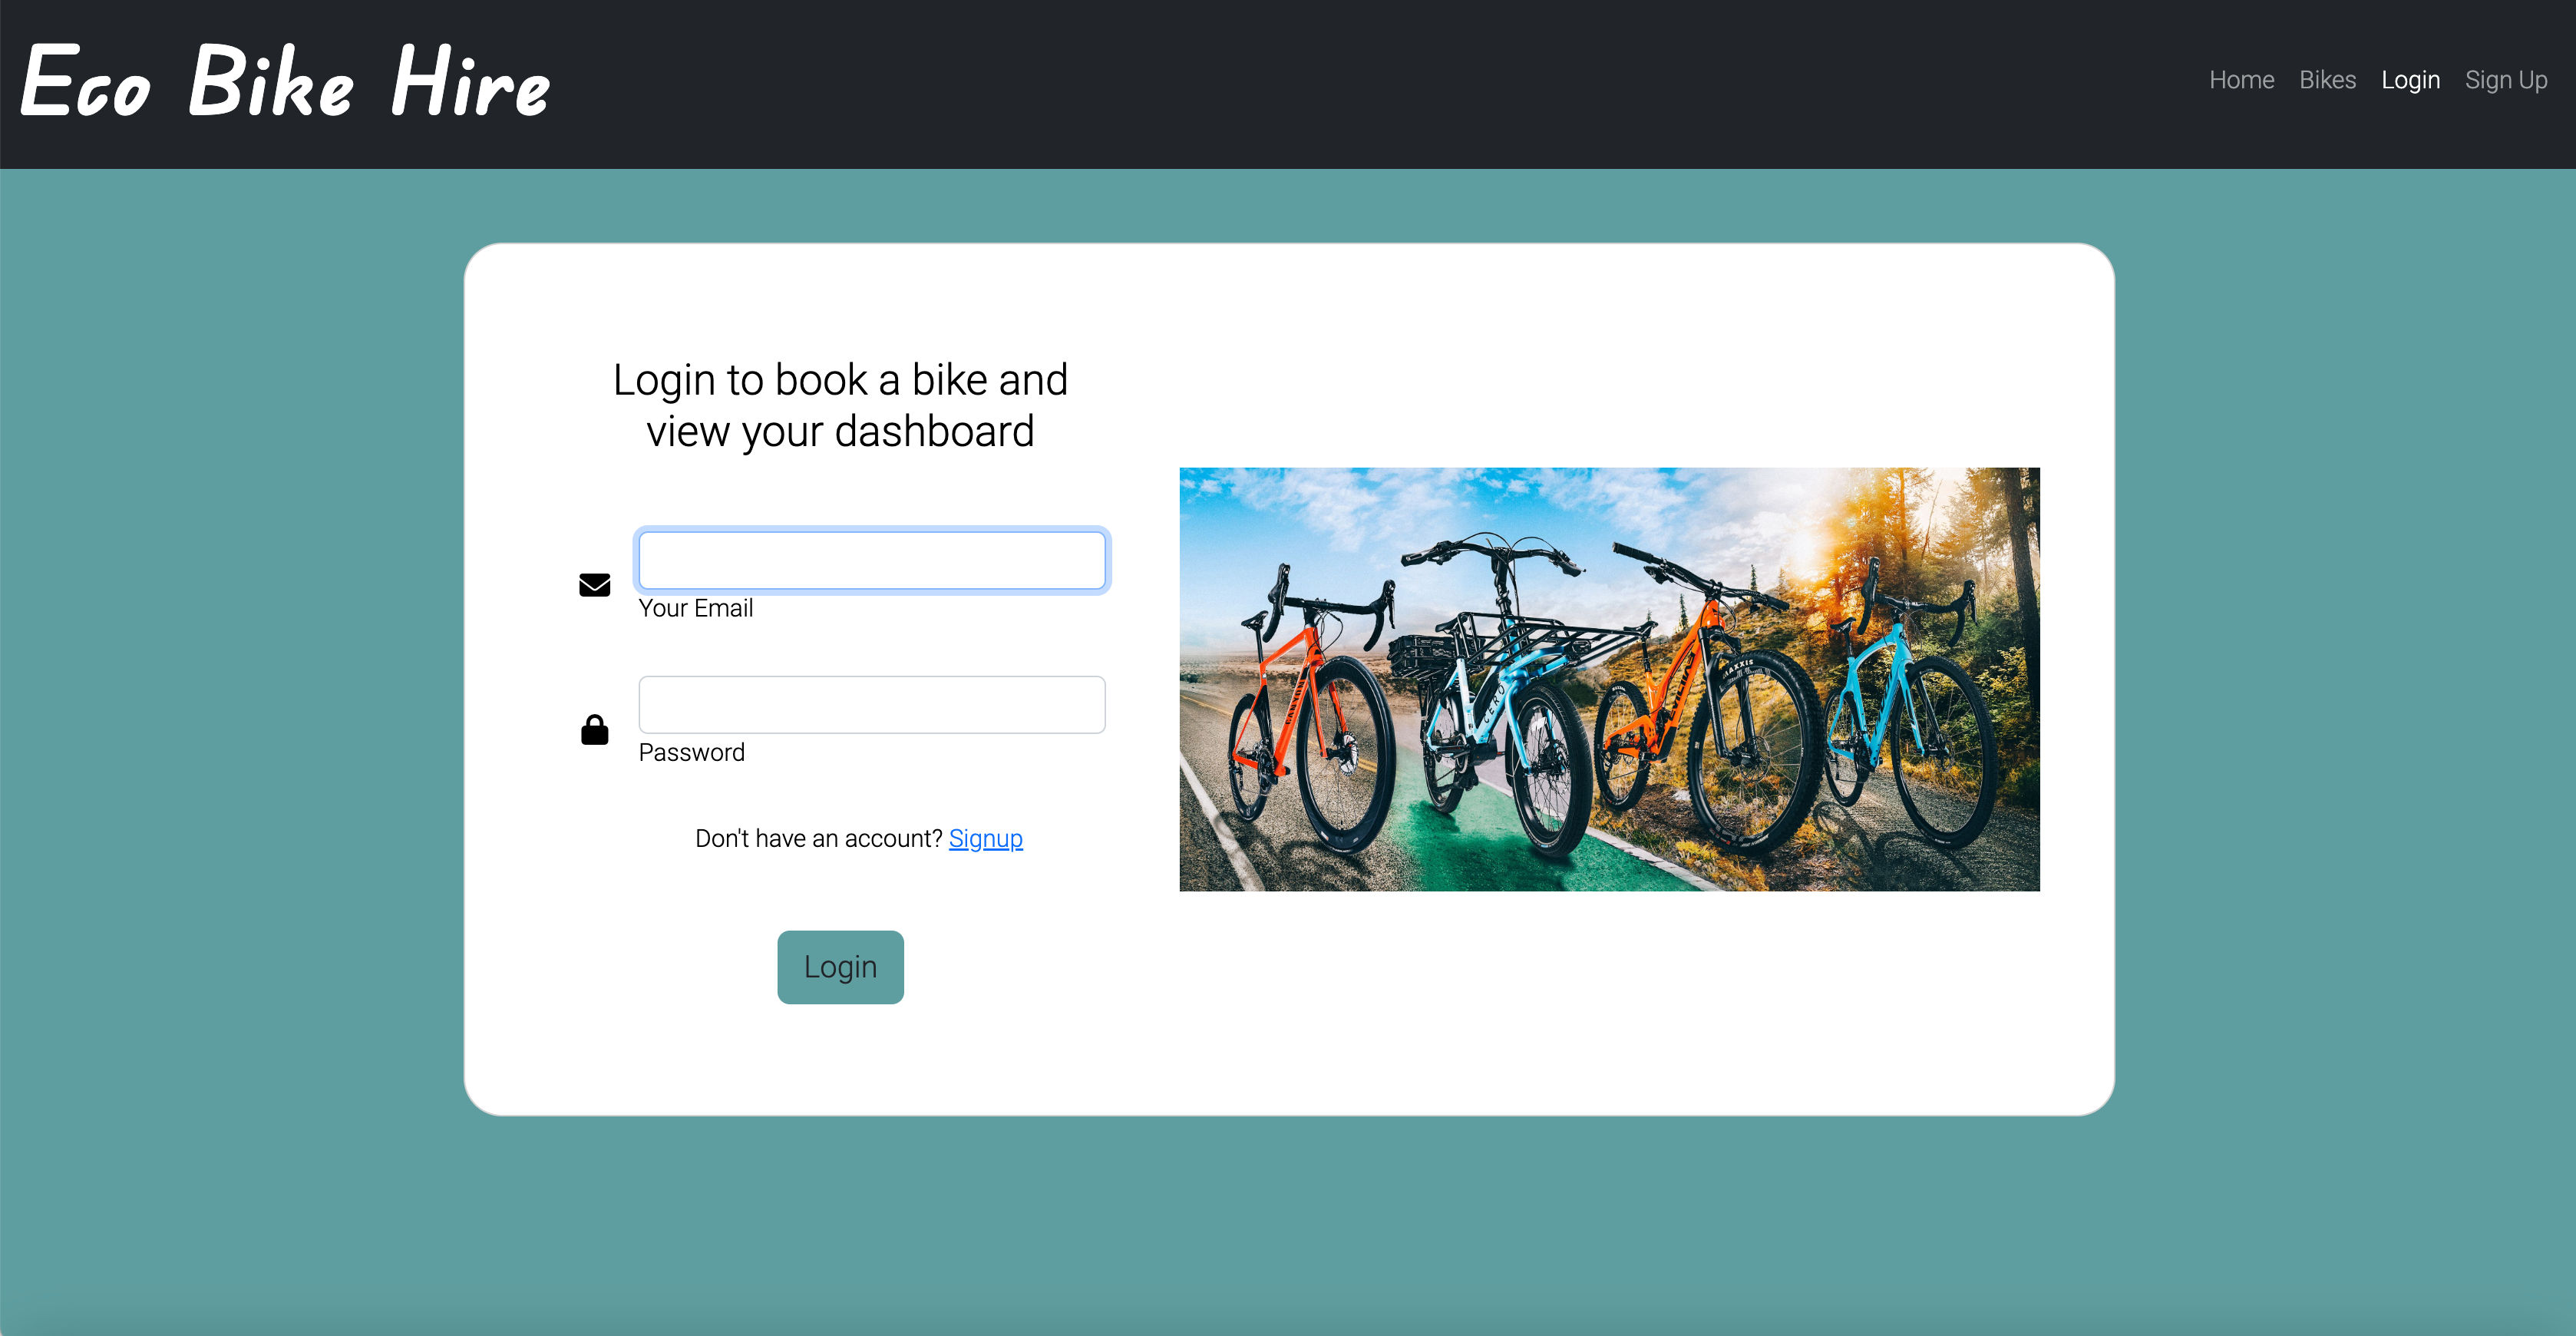
Task: Click the Eco Bike Hire logo
Action: click(285, 82)
